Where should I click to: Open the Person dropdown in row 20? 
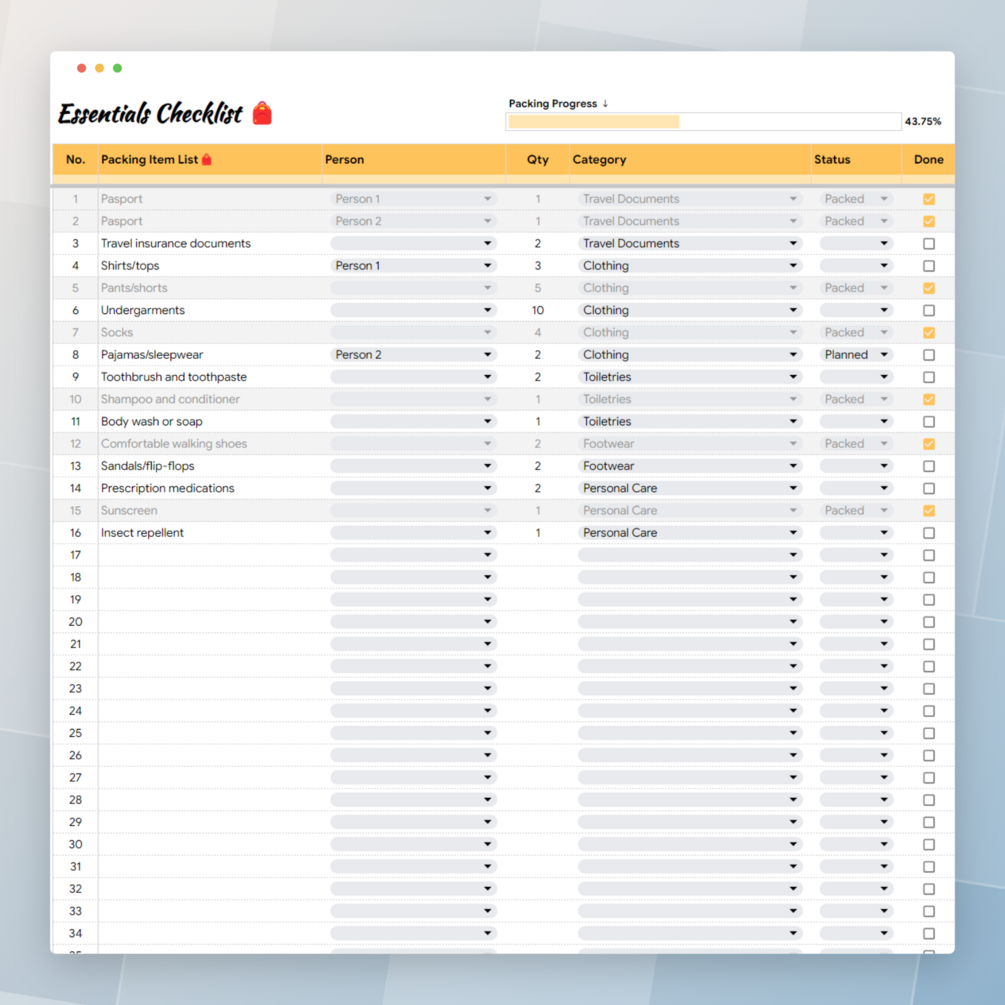413,622
